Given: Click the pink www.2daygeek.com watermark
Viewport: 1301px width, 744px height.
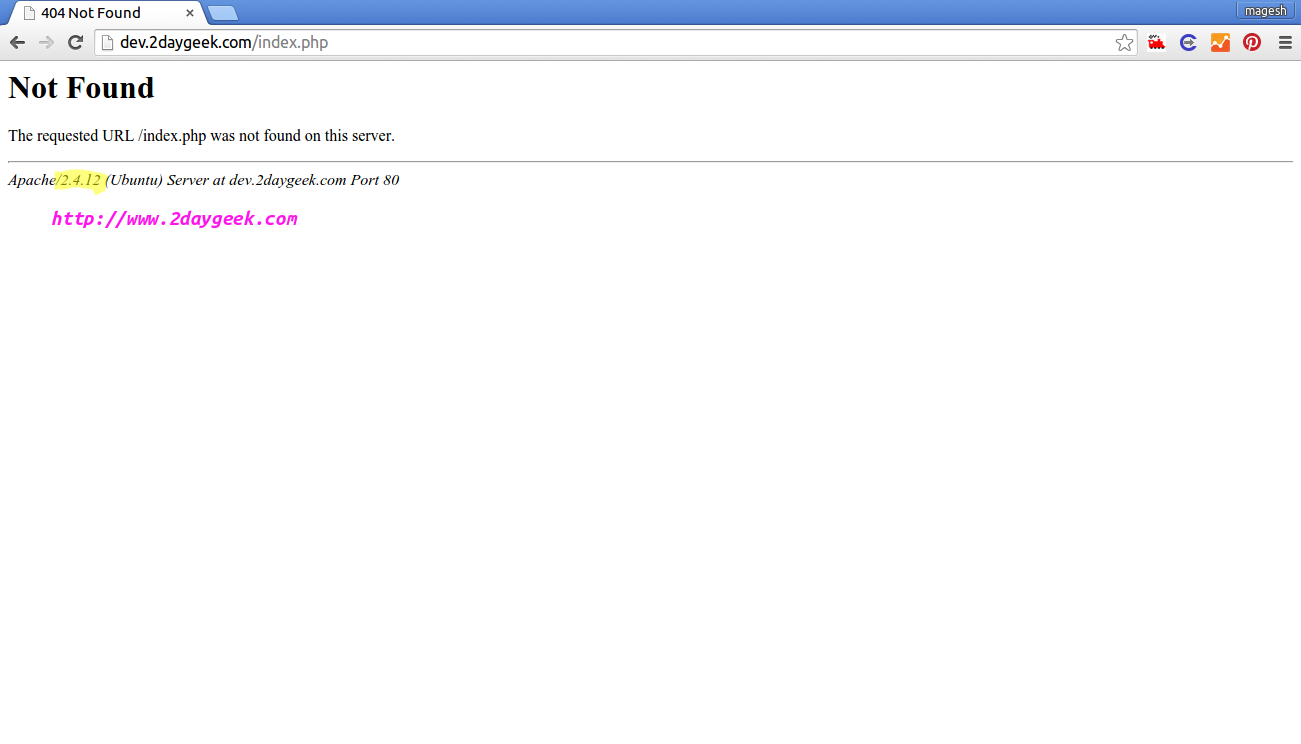Looking at the screenshot, I should pyautogui.click(x=174, y=219).
